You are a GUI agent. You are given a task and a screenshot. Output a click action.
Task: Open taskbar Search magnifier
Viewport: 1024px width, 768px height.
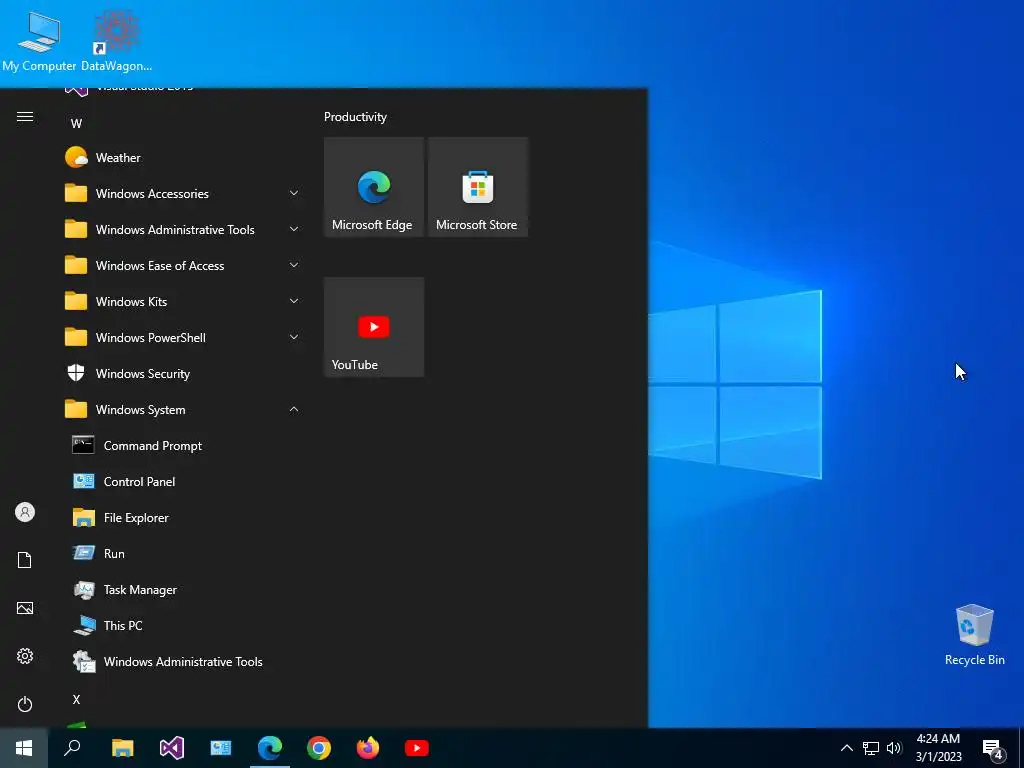click(72, 748)
